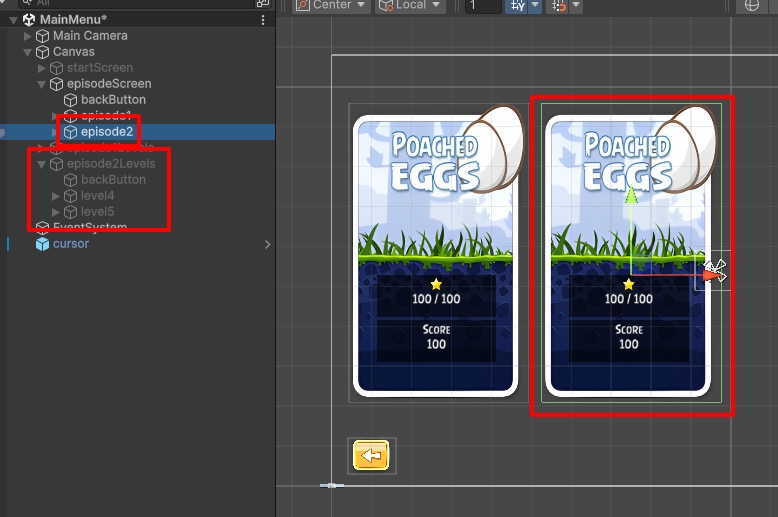Select backButton under episodeScreen

[113, 99]
